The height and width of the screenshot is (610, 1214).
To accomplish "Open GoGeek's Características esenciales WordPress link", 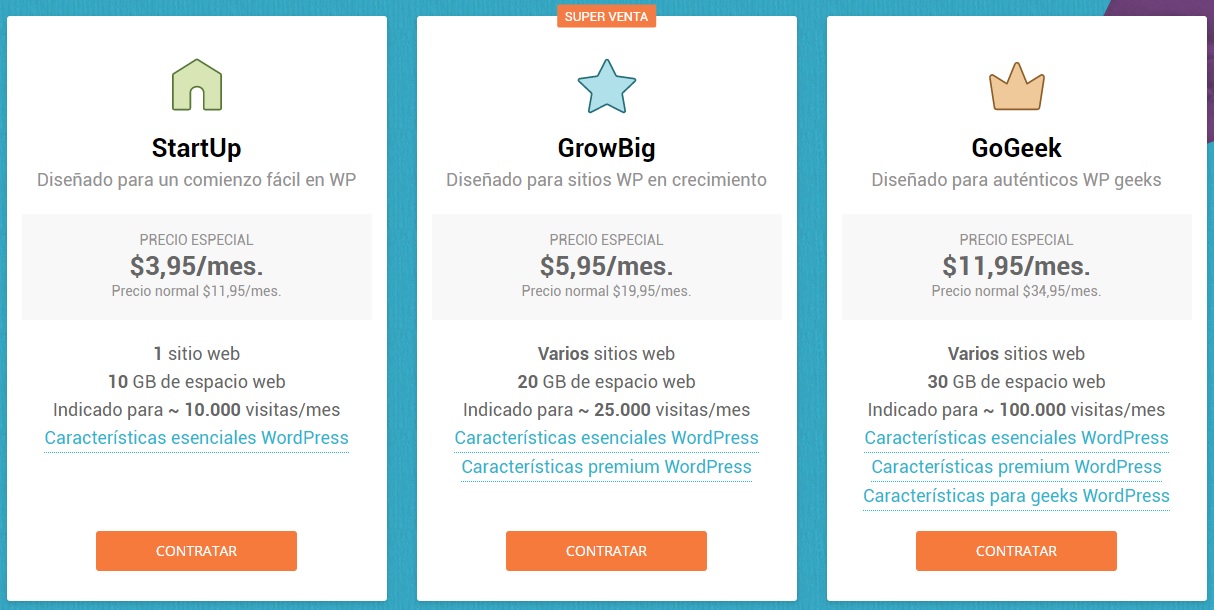I will [x=1016, y=438].
